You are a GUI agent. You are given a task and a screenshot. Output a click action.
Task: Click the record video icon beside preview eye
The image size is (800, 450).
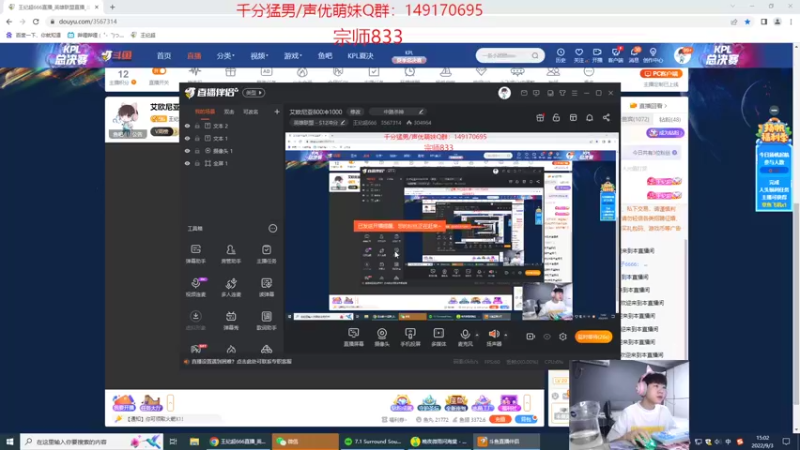(531, 337)
